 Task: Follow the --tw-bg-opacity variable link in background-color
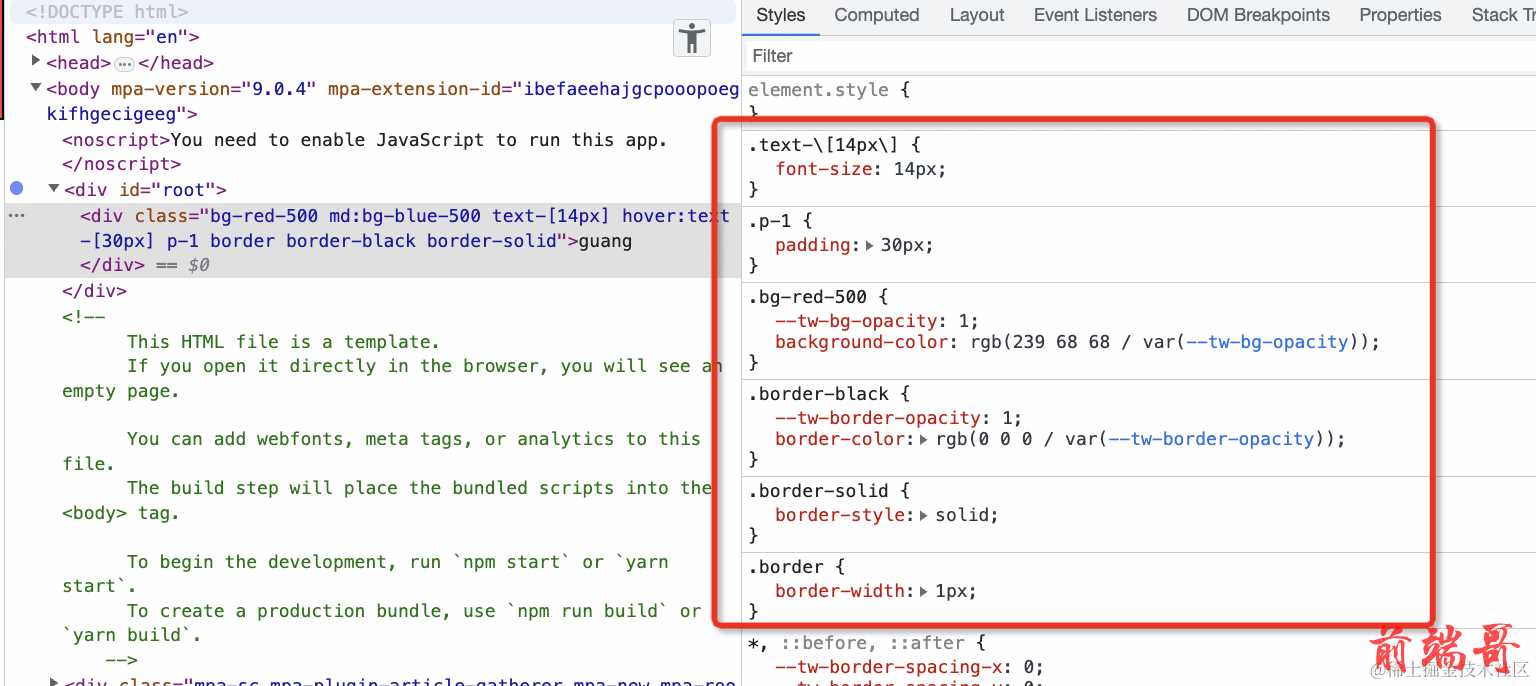pos(1267,342)
